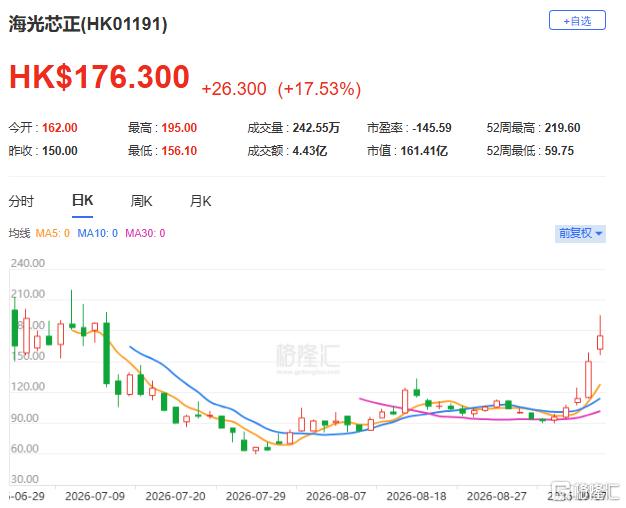
Task: Click 今开 value 162.00
Action: coord(60,128)
